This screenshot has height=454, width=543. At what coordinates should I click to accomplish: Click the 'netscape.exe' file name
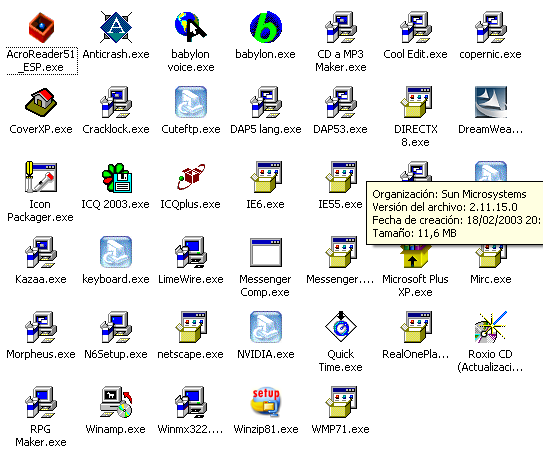[x=190, y=354]
